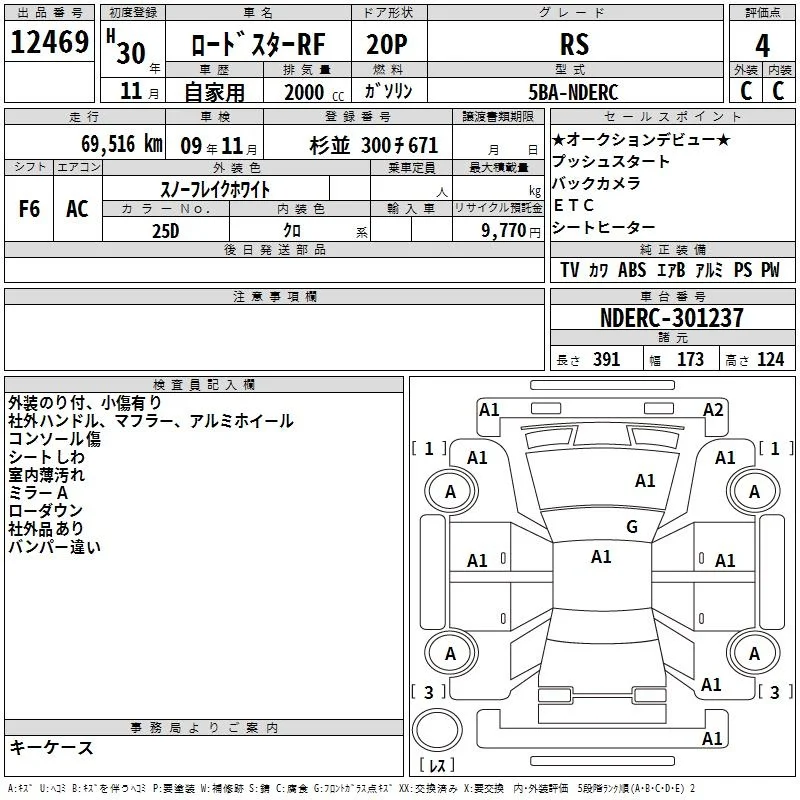Click the grade value RS
800x800 pixels.
pyautogui.click(x=574, y=44)
